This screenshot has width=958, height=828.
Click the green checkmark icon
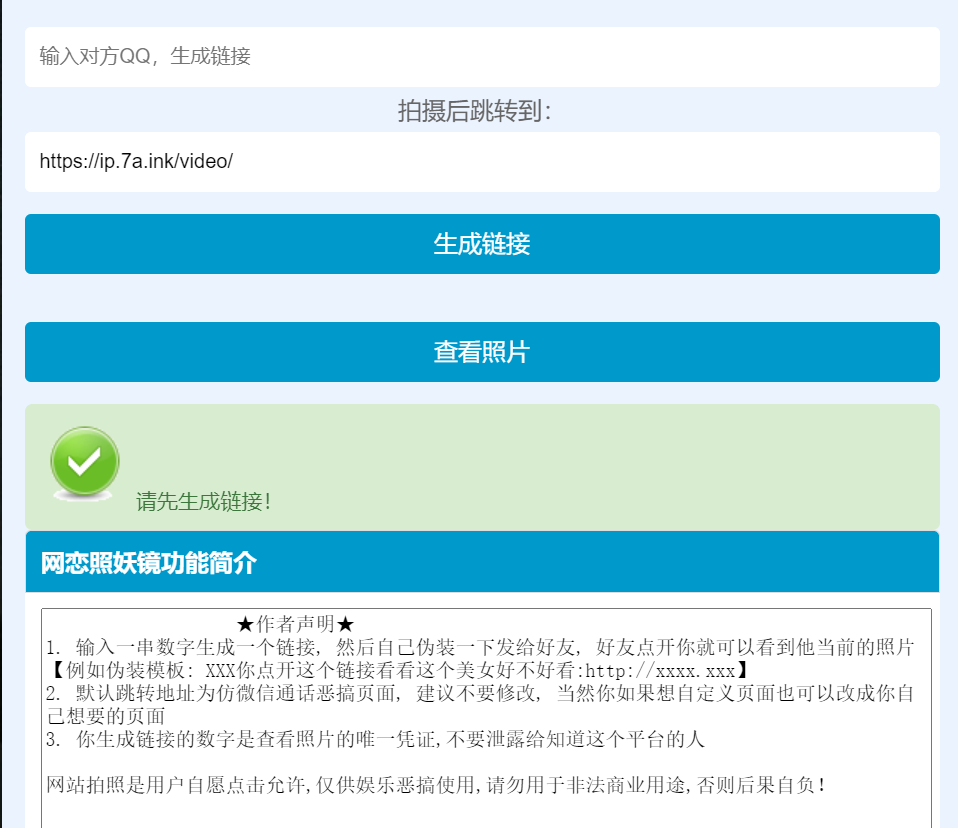(85, 462)
